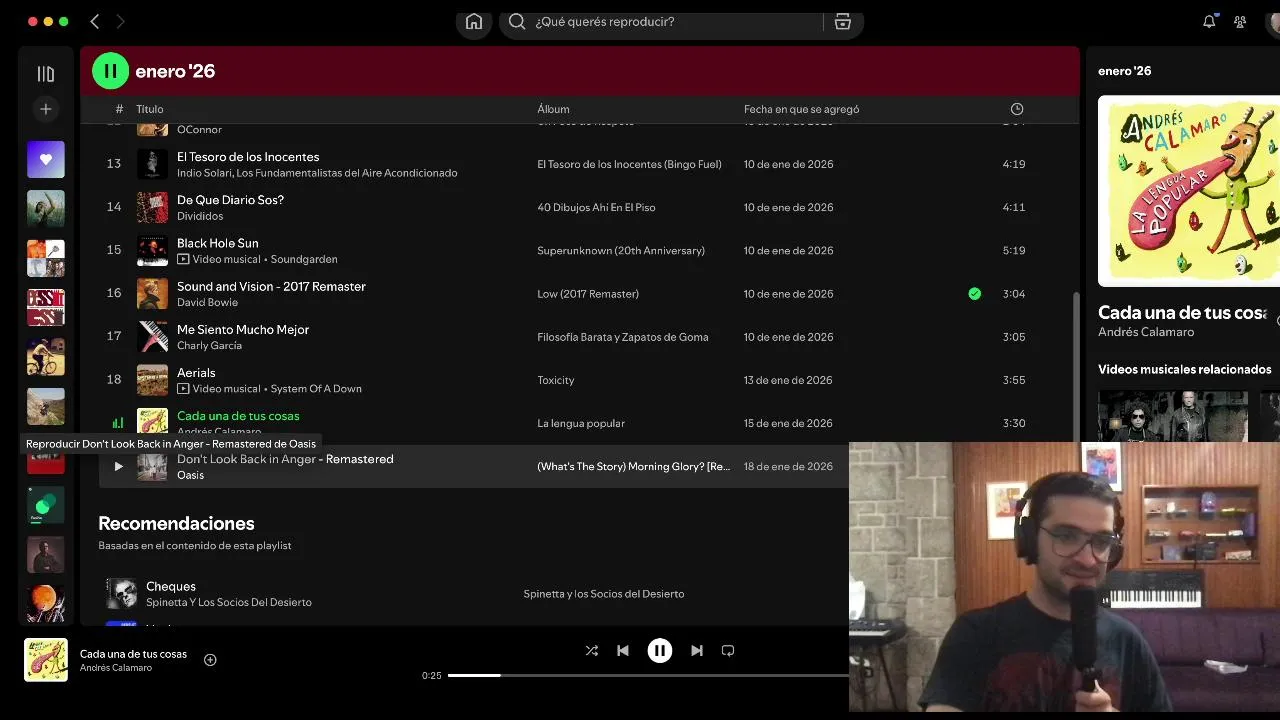Select track Sound and Vision - 2017 Remaster
Viewport: 1280px width, 720px height.
(x=271, y=286)
